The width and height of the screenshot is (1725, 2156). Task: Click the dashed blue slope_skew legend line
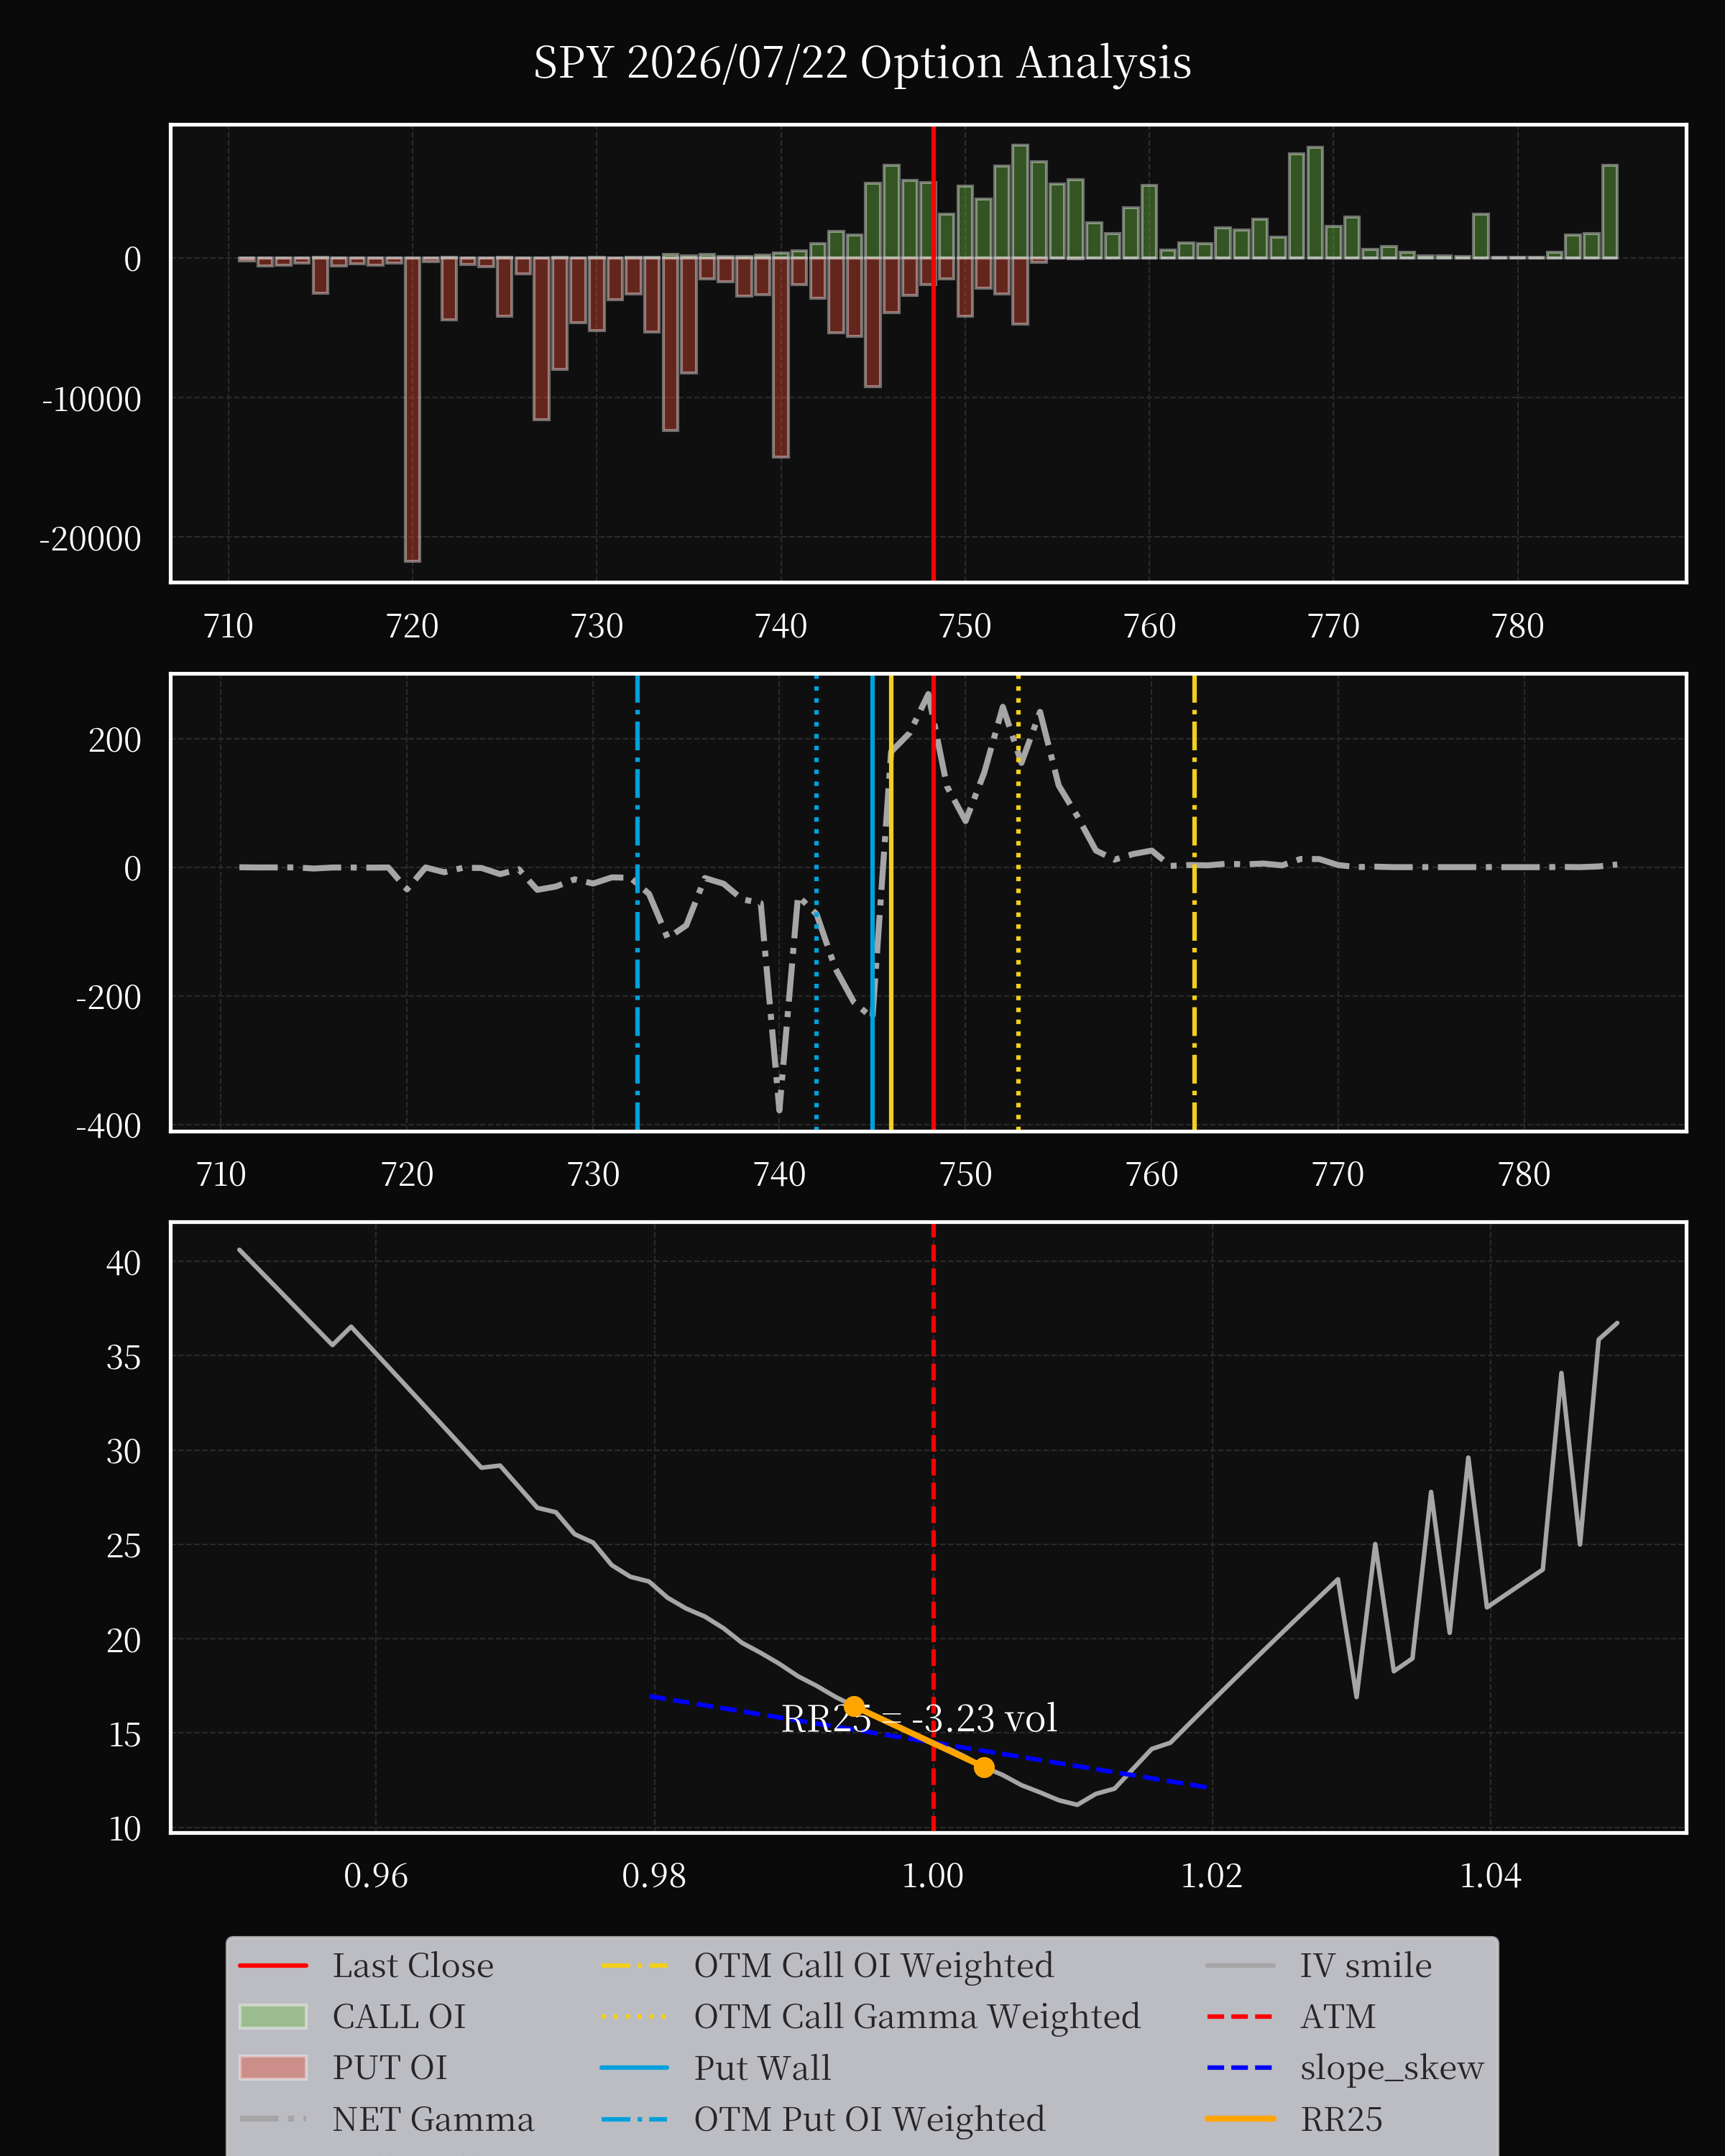click(1241, 2068)
